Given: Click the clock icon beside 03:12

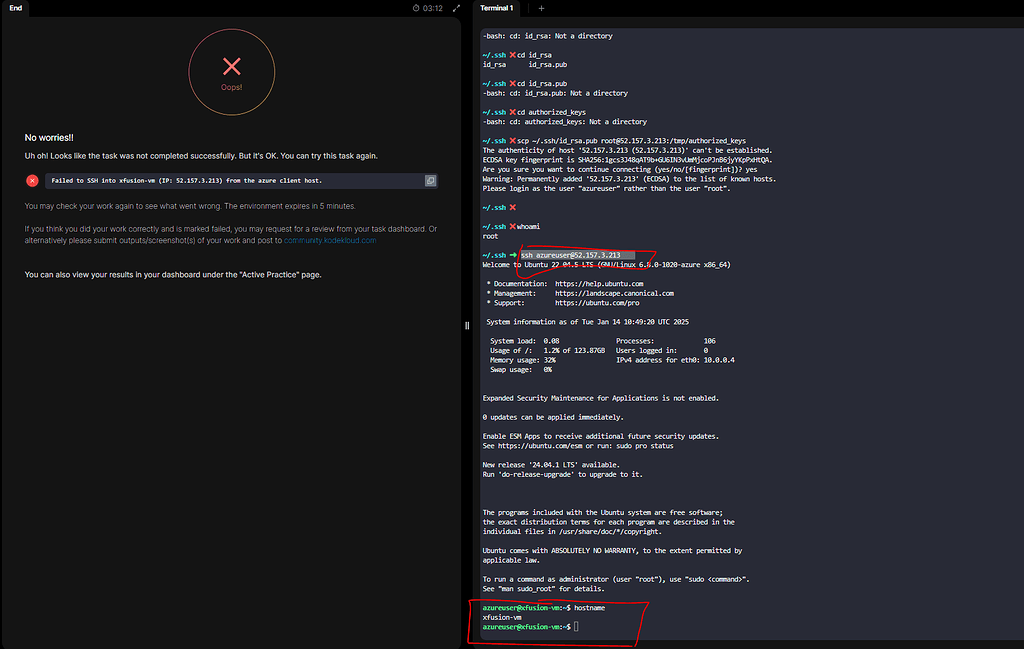Looking at the screenshot, I should pos(416,8).
